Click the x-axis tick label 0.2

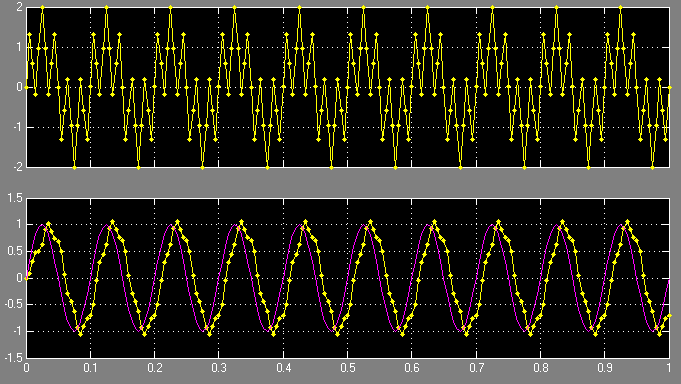point(155,368)
